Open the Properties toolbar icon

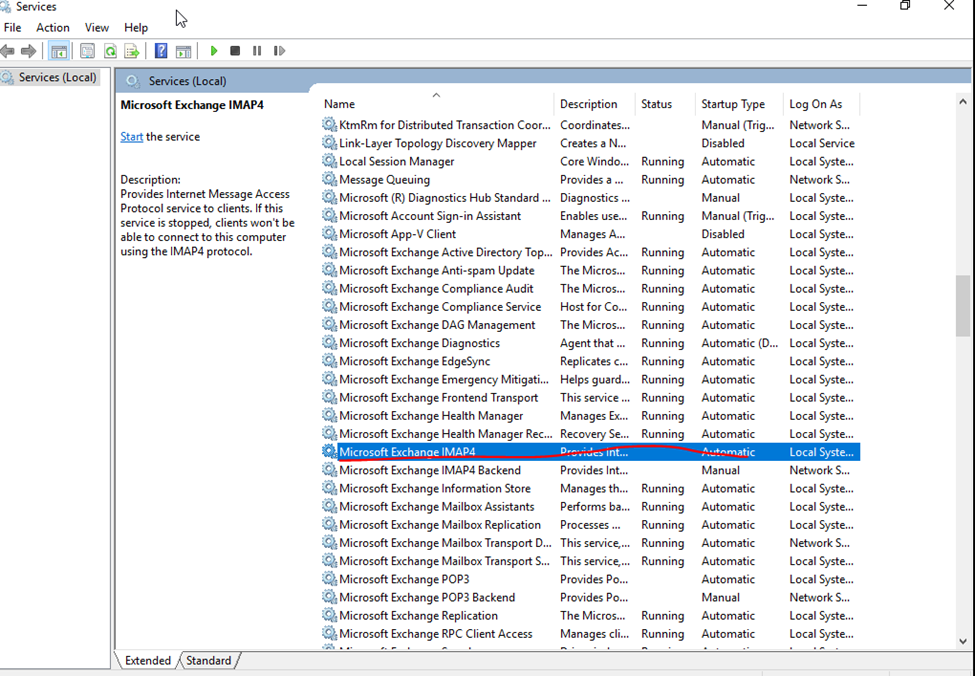[x=88, y=51]
